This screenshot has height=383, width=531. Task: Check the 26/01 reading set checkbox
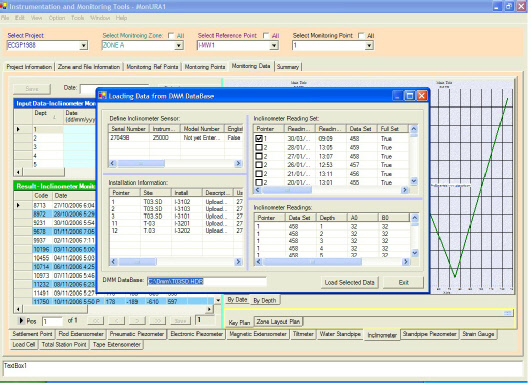click(x=259, y=165)
